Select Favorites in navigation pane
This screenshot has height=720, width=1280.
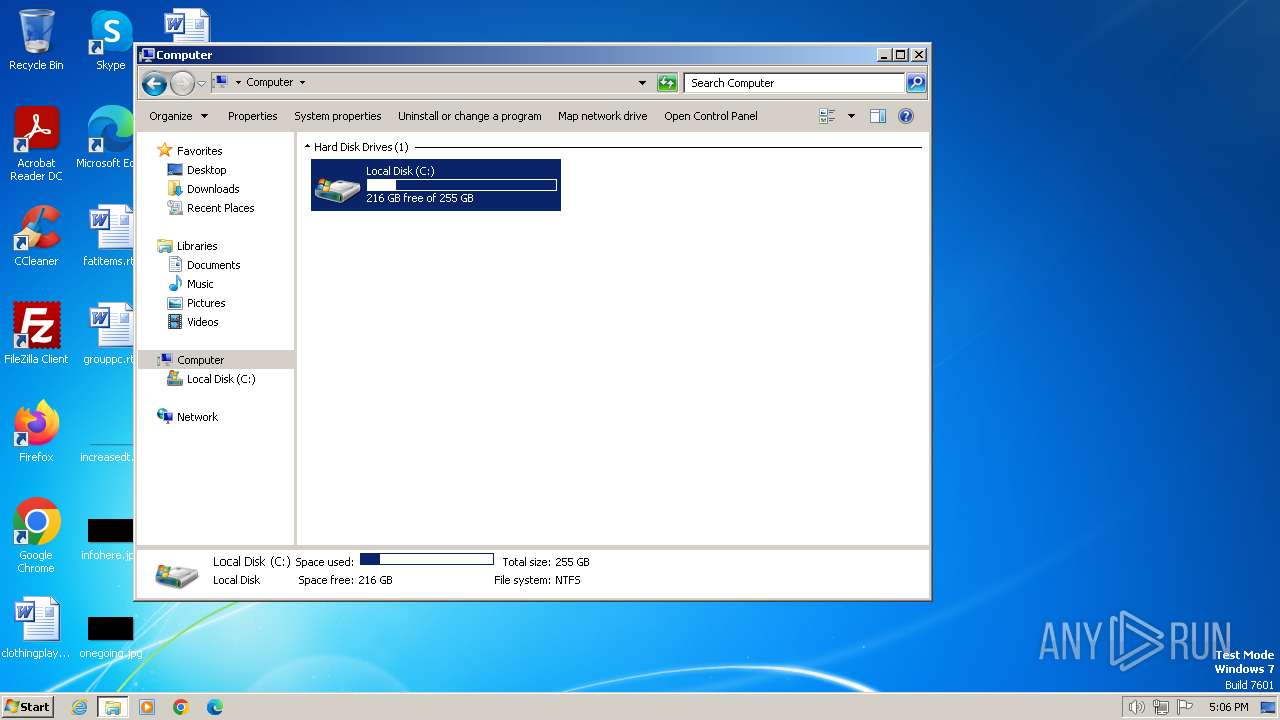pos(199,151)
